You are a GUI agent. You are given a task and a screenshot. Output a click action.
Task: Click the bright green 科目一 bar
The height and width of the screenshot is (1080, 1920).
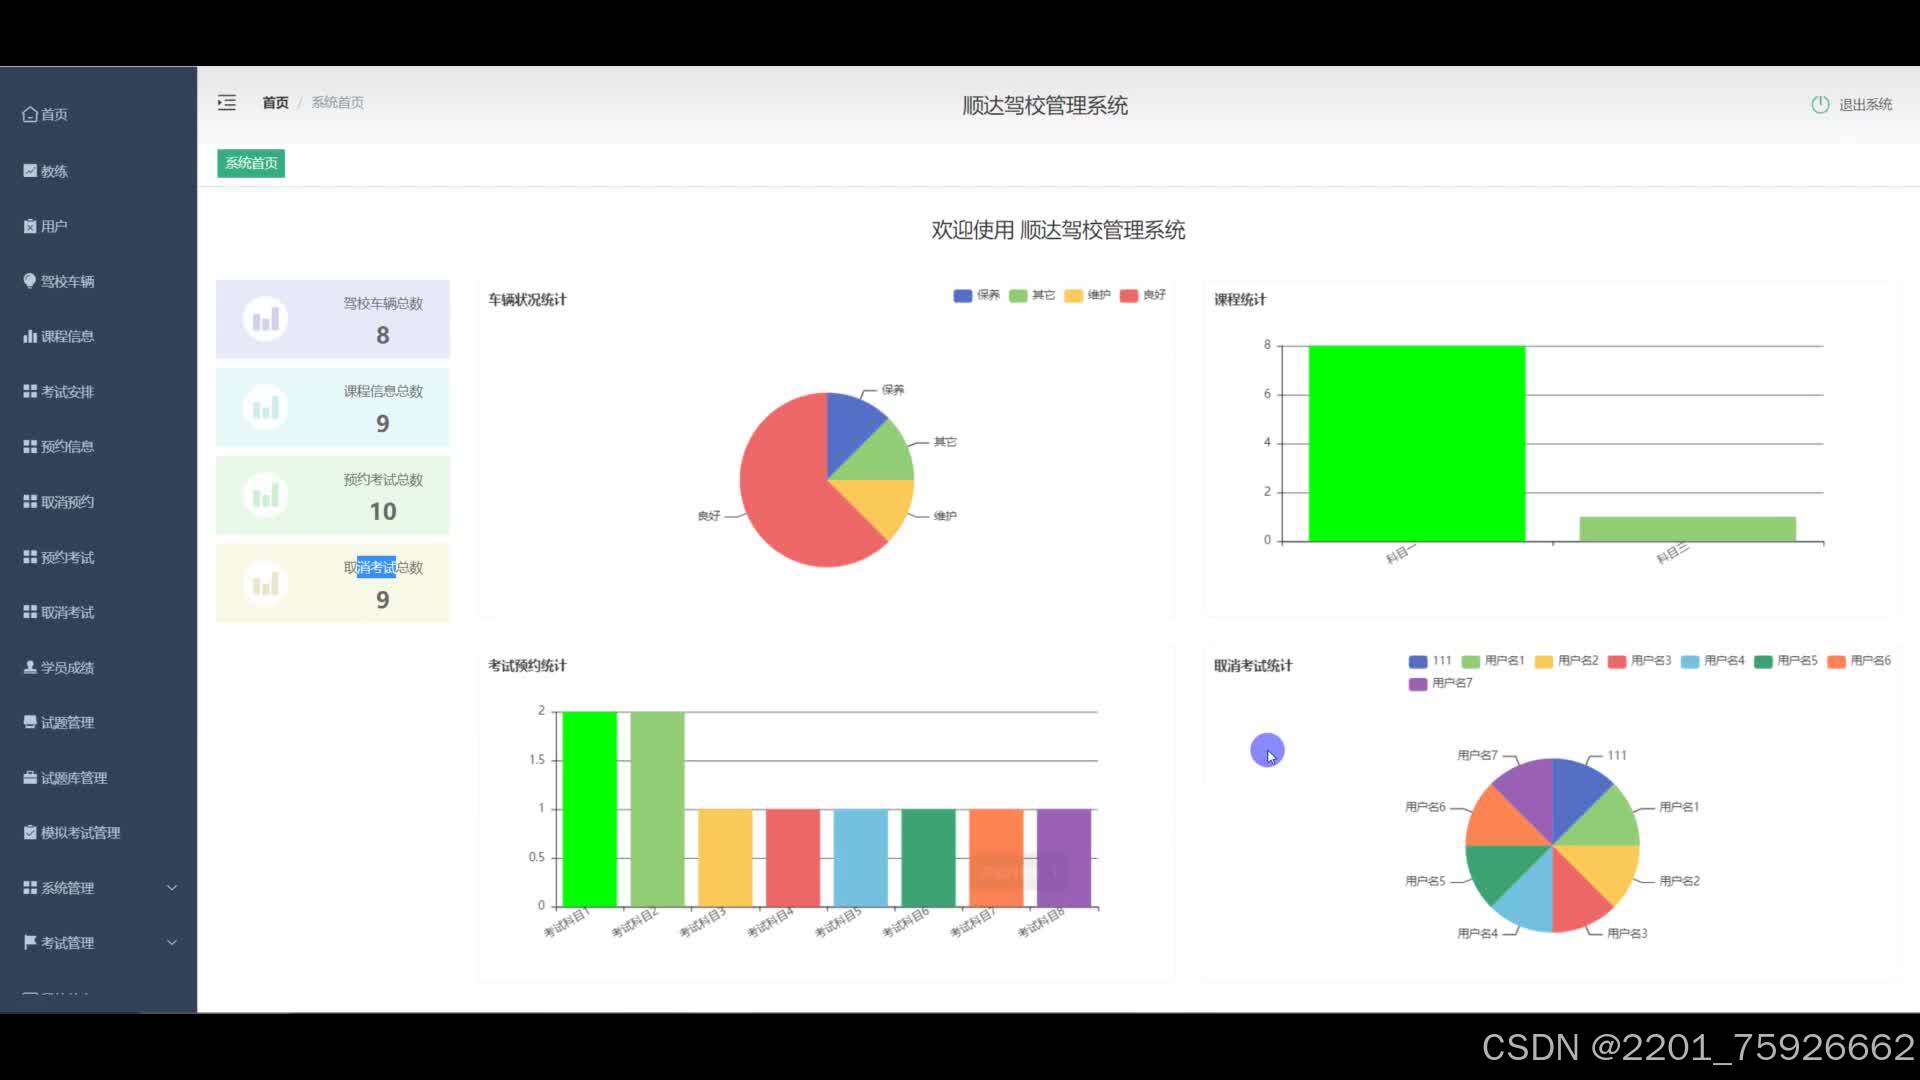1416,444
